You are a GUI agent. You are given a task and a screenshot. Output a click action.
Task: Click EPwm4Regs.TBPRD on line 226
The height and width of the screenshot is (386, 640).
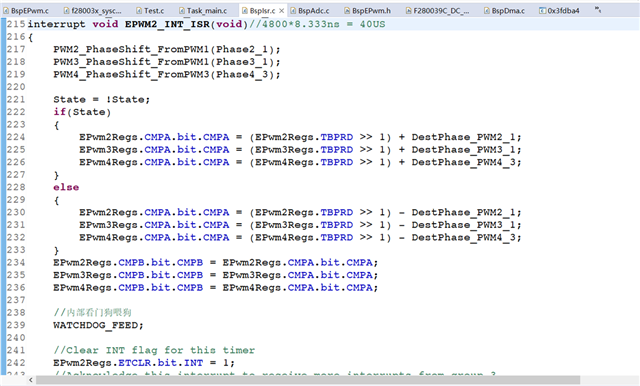click(304, 162)
